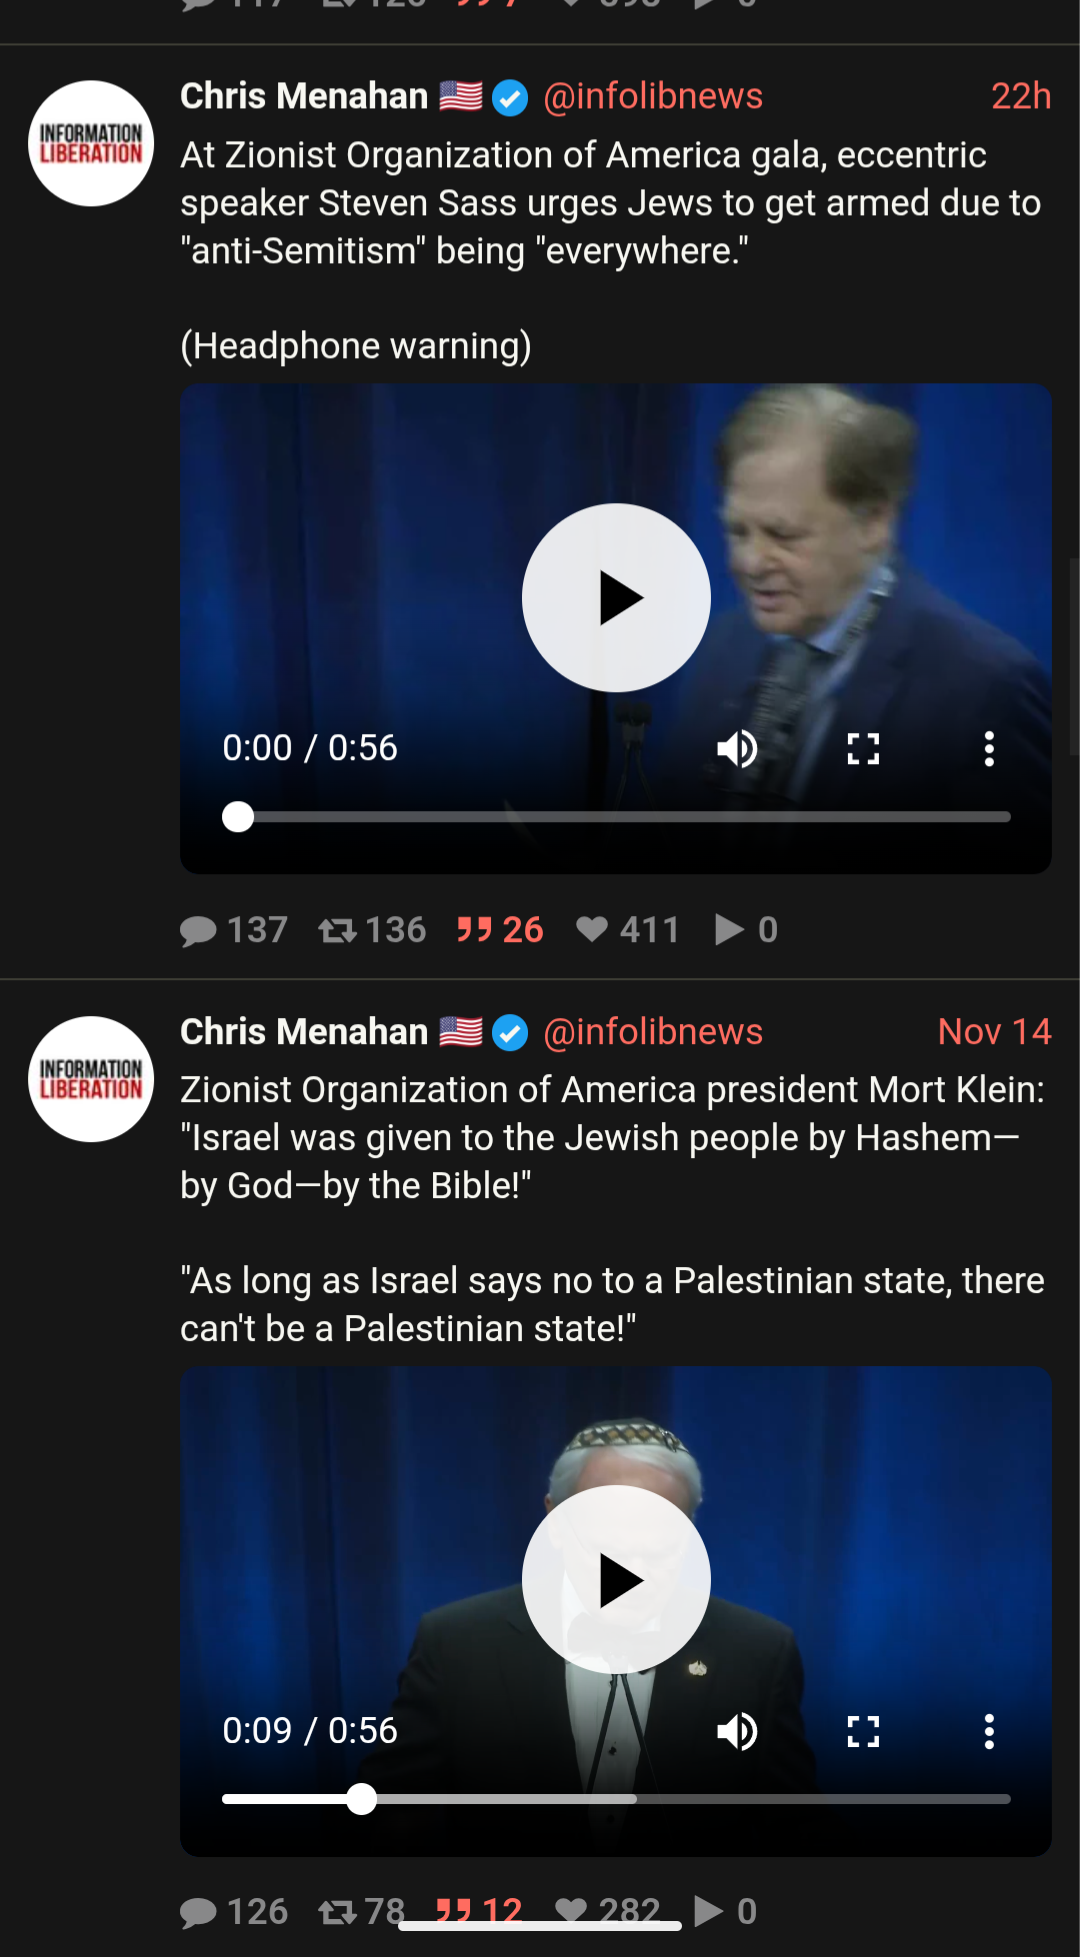The width and height of the screenshot is (1080, 1957).
Task: Open @infolibnews handle on first post
Action: (x=653, y=96)
